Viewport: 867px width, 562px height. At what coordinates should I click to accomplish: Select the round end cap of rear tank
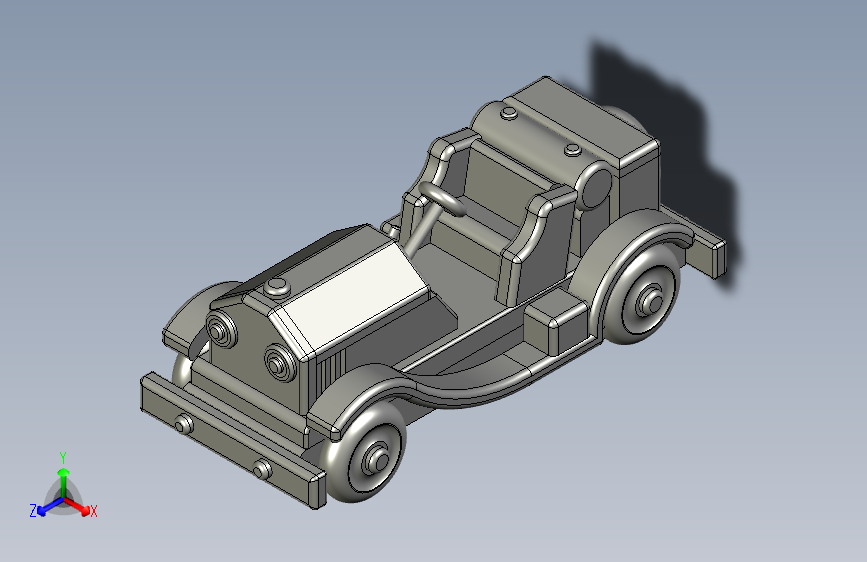[596, 187]
